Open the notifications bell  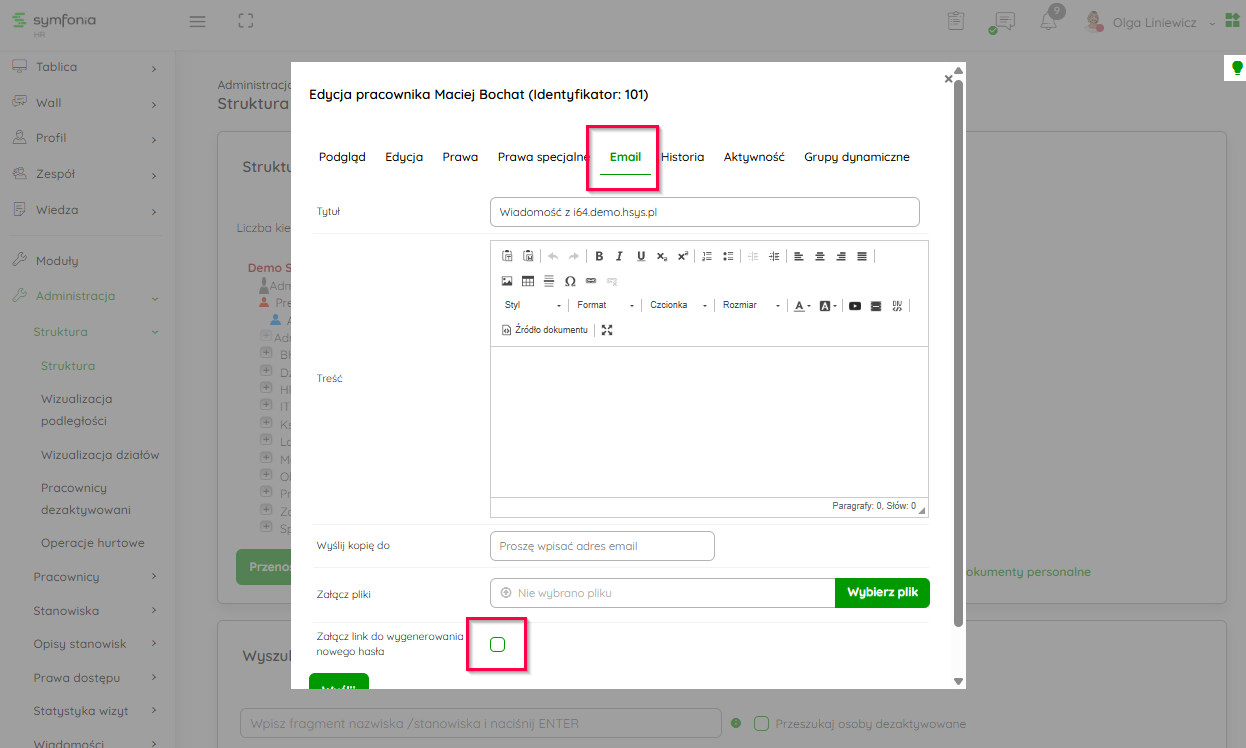point(1048,22)
